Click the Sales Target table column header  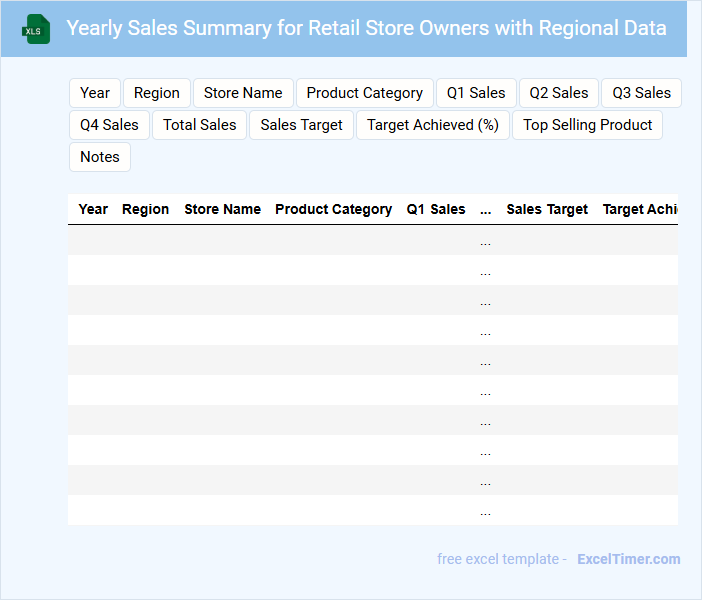coord(547,209)
